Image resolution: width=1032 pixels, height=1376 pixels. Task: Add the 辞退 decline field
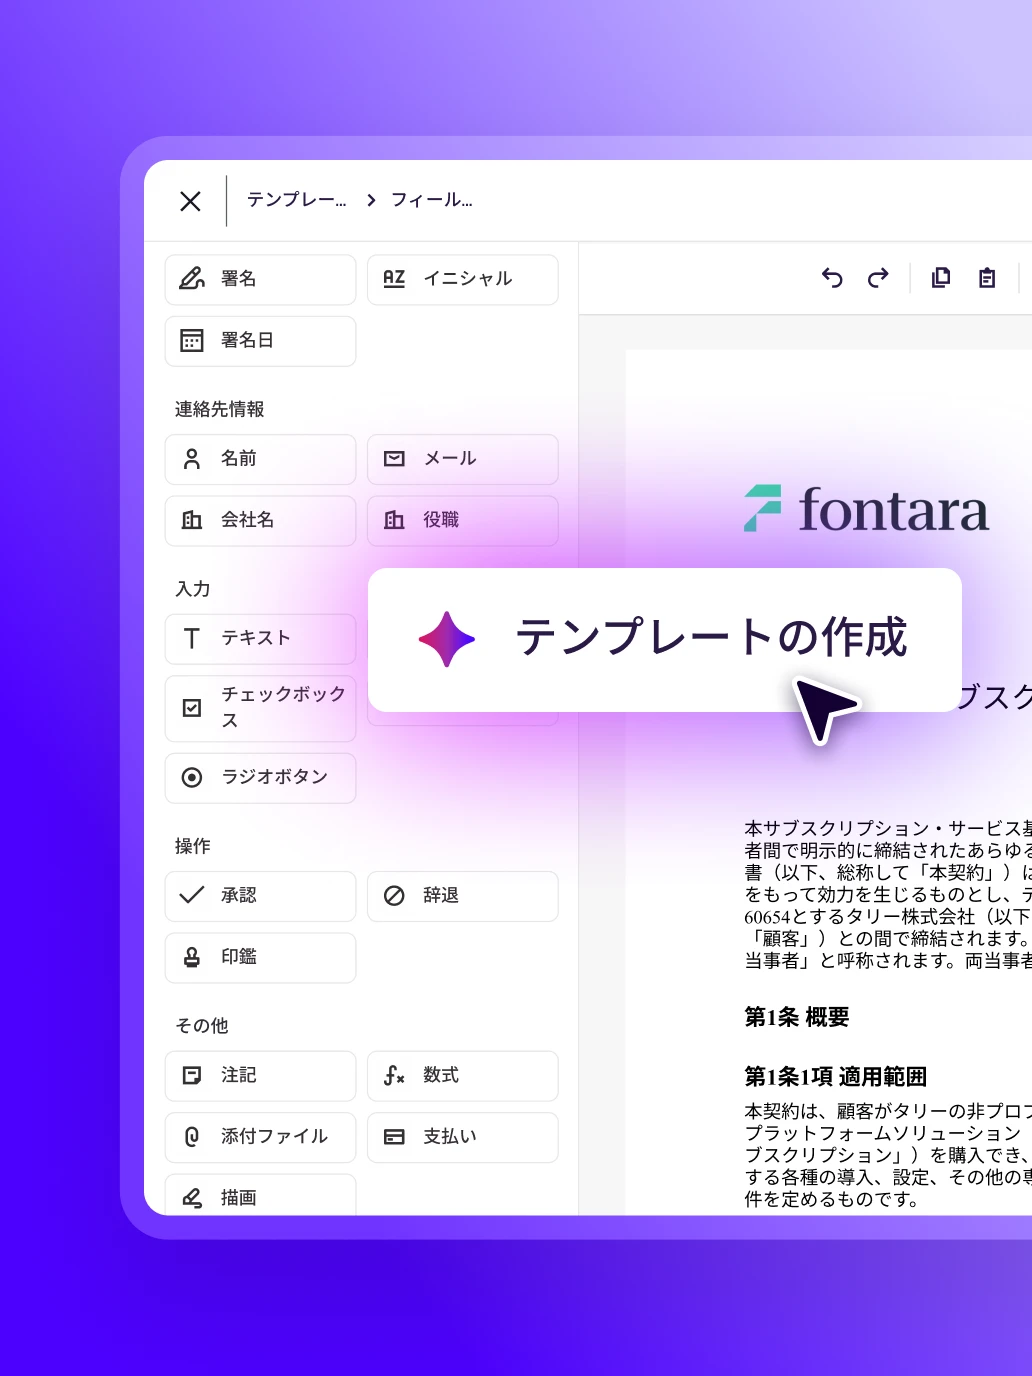pos(462,896)
